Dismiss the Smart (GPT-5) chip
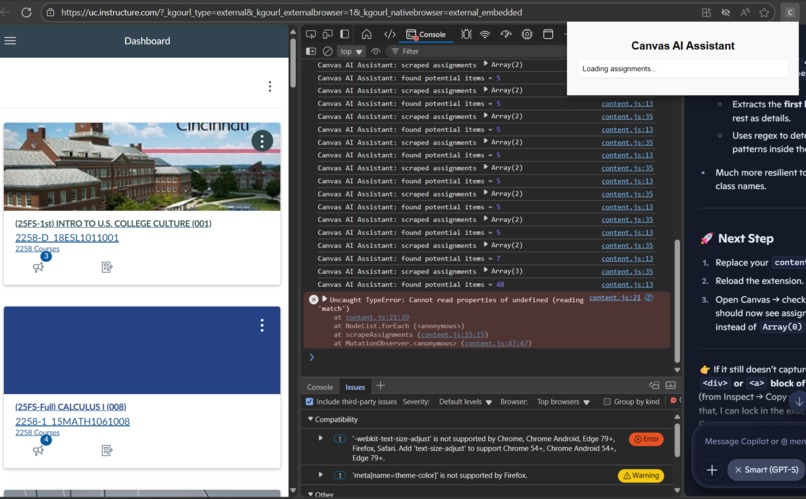 tap(738, 470)
